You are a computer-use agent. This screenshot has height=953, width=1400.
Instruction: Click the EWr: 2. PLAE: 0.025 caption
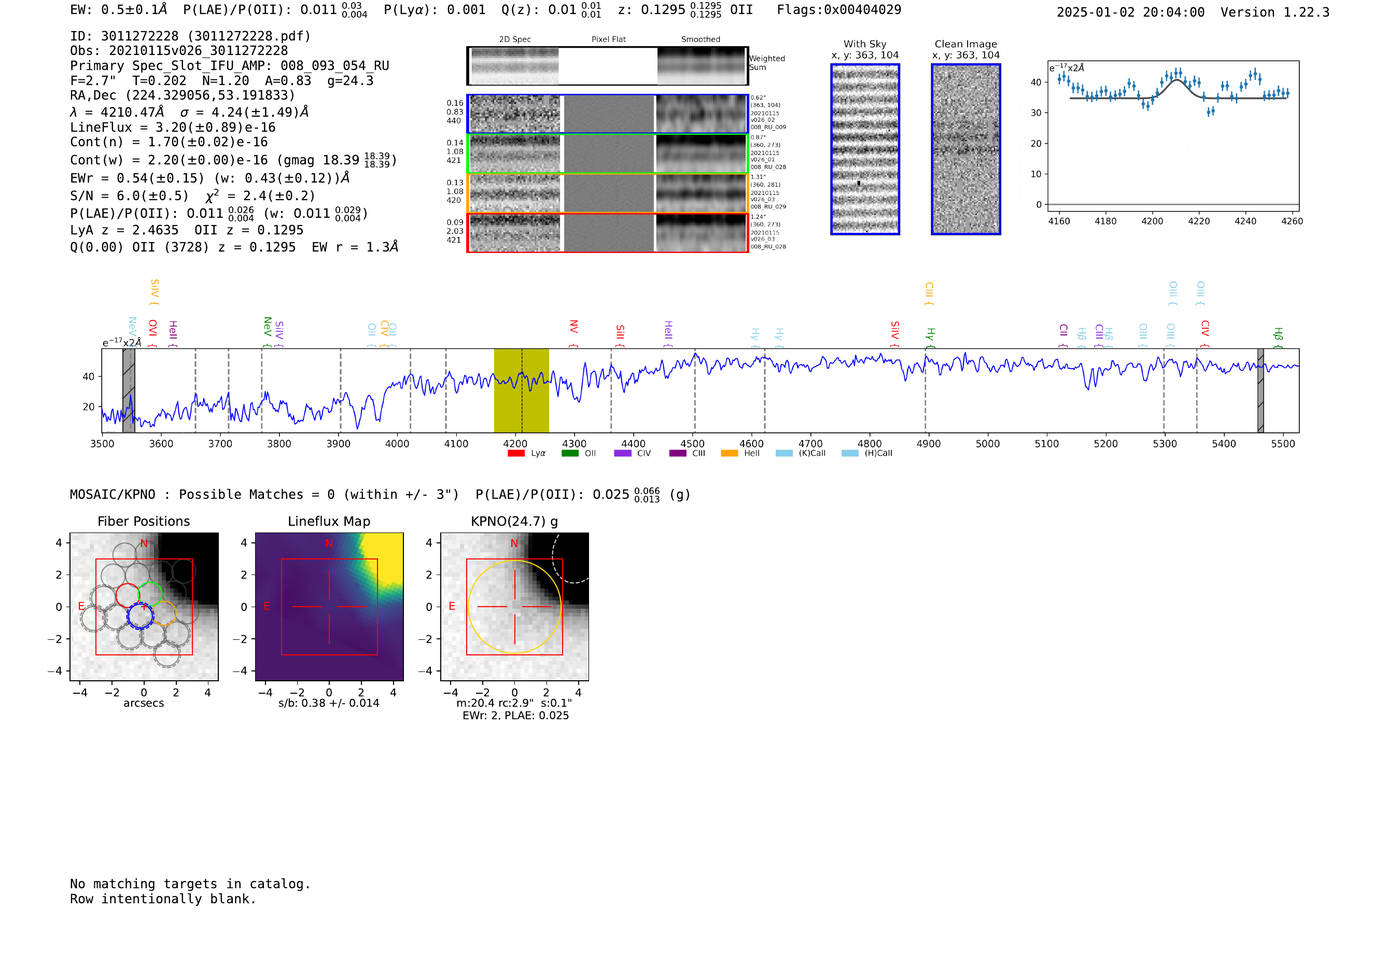[x=515, y=716]
